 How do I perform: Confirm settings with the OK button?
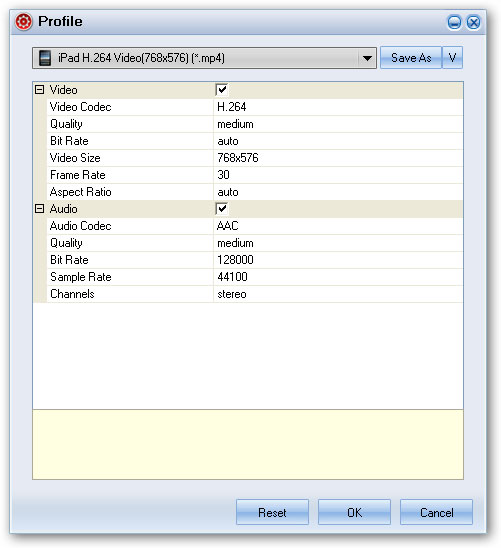(x=354, y=512)
